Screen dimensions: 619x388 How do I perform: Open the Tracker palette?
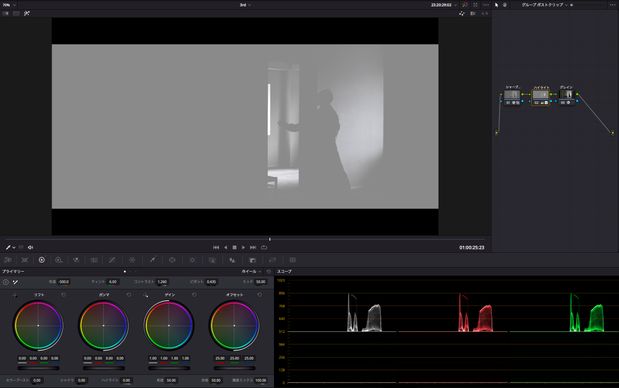[x=192, y=260]
